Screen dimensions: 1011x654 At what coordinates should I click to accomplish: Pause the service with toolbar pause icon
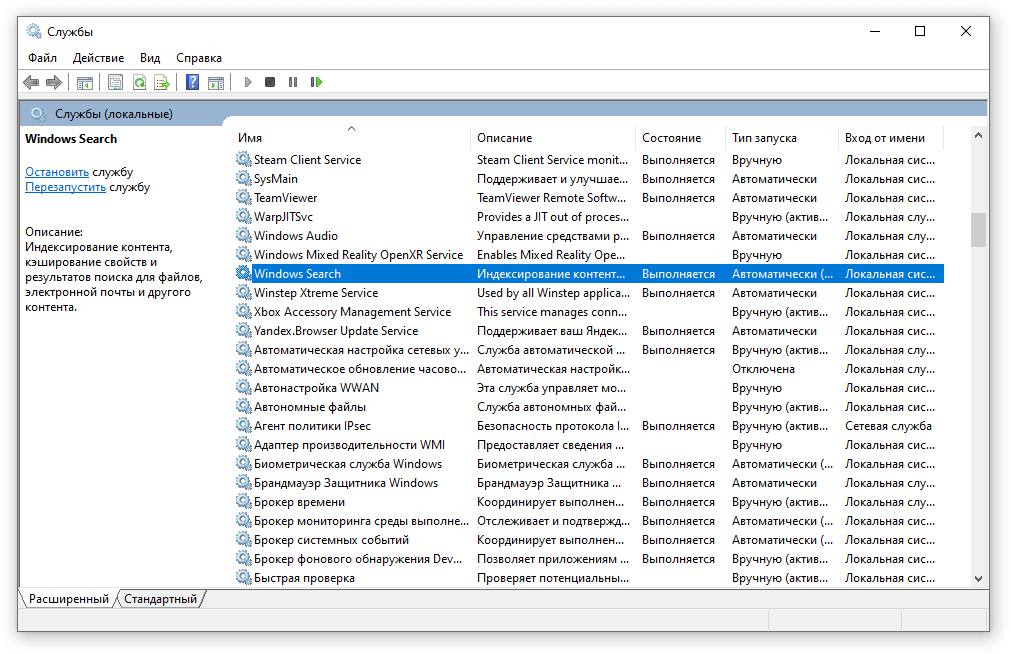[x=293, y=82]
